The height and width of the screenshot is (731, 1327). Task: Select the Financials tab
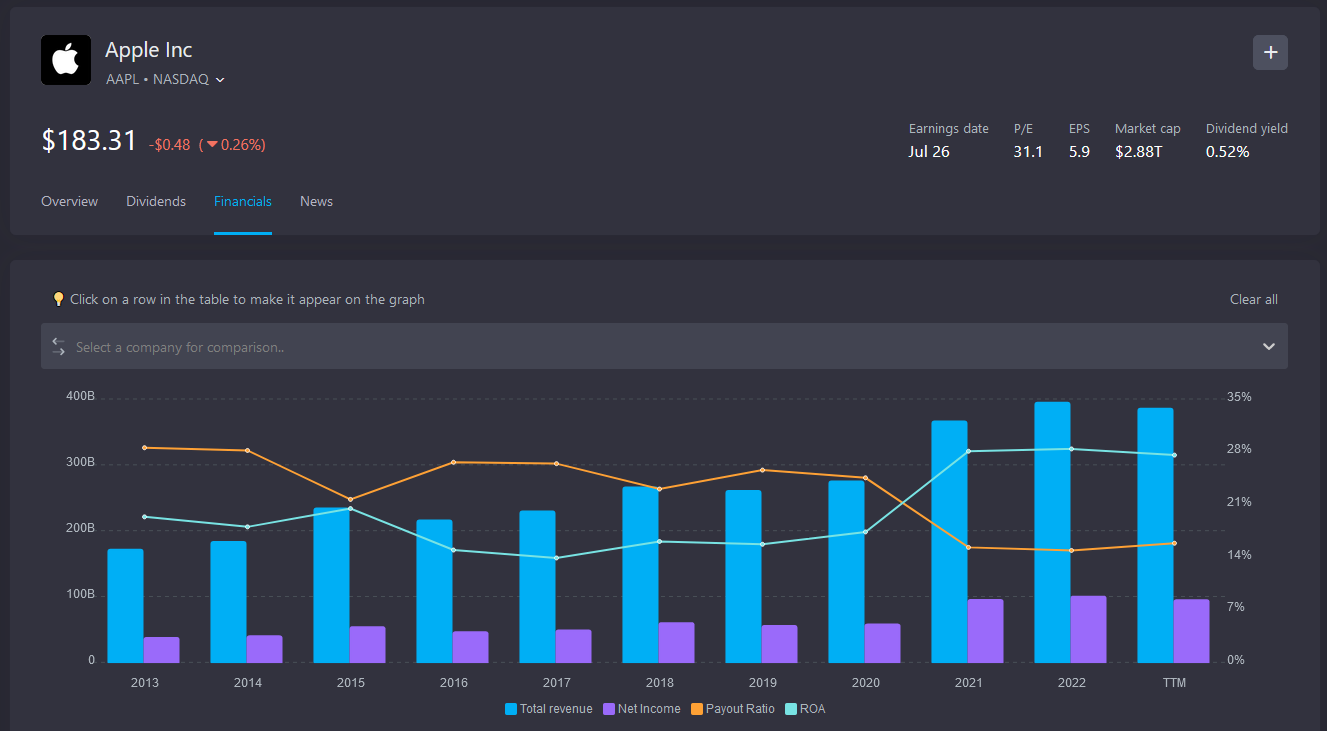[x=243, y=201]
